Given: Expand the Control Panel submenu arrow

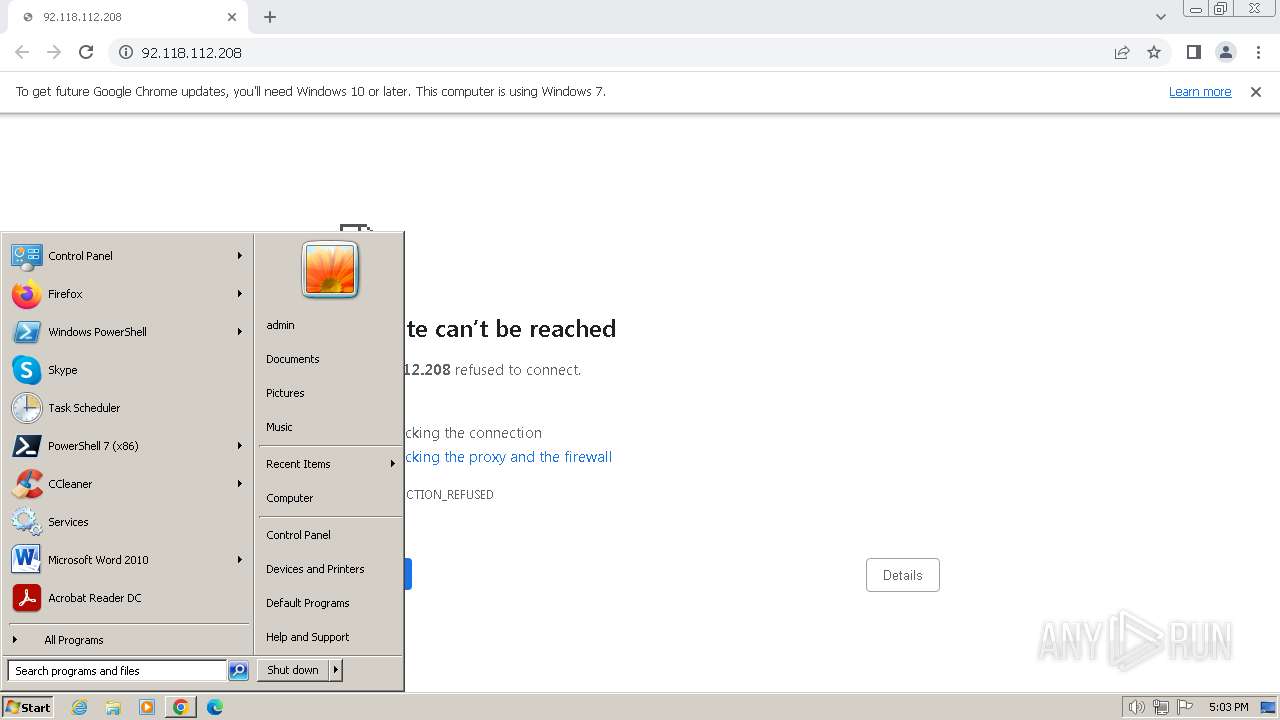Looking at the screenshot, I should 240,256.
